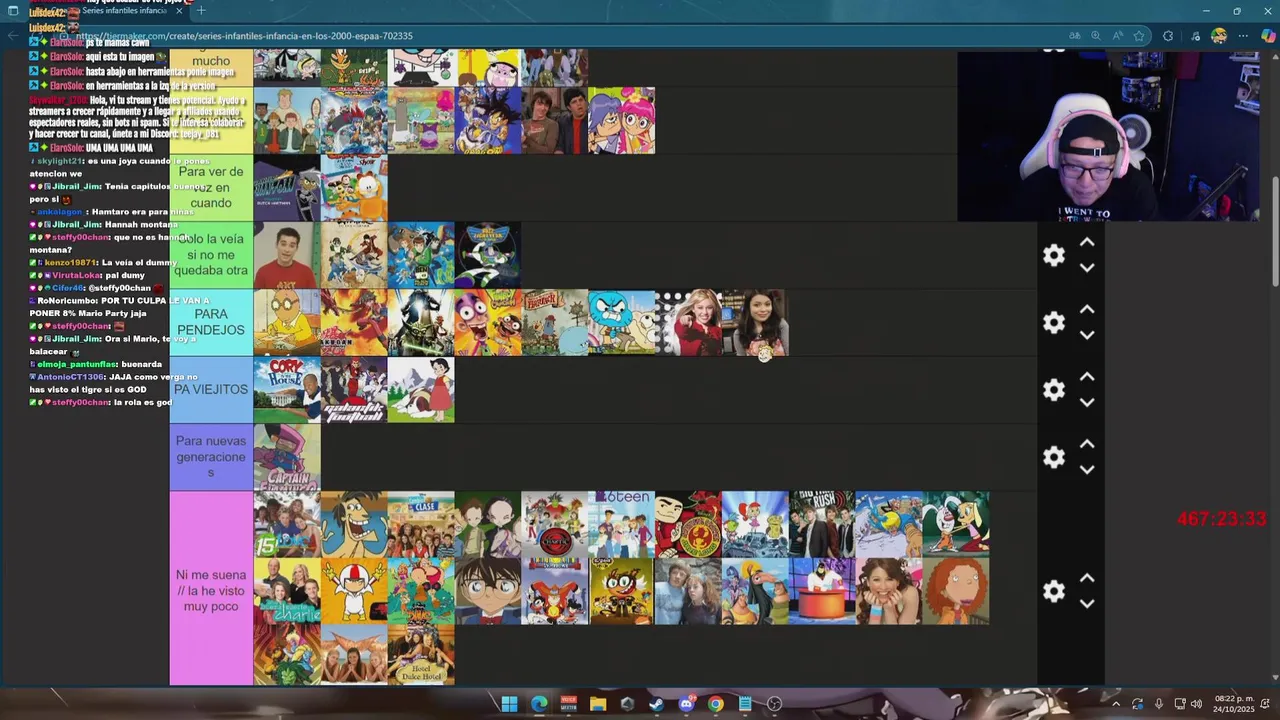The width and height of the screenshot is (1280, 720).
Task: Select the Gumball thumbnail in PARA PENDEJOS
Action: [621, 323]
